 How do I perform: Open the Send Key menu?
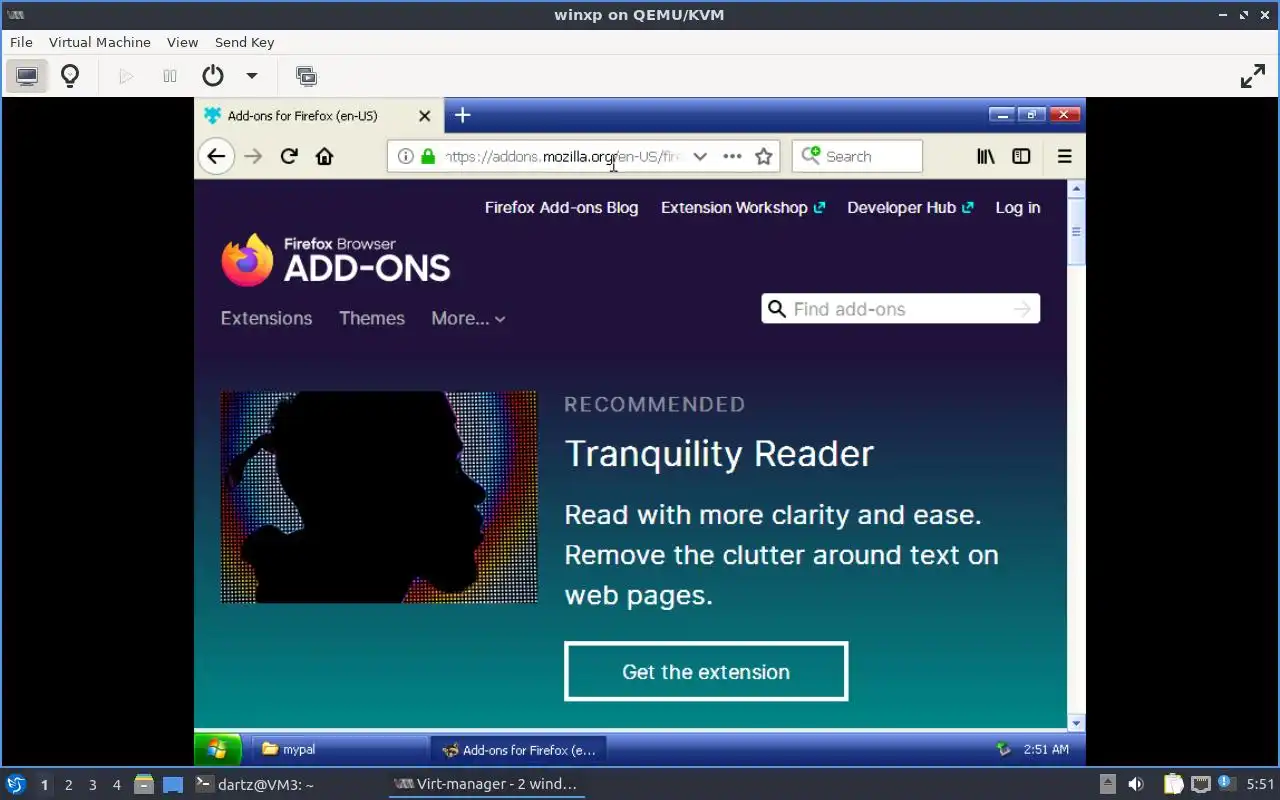pos(244,42)
